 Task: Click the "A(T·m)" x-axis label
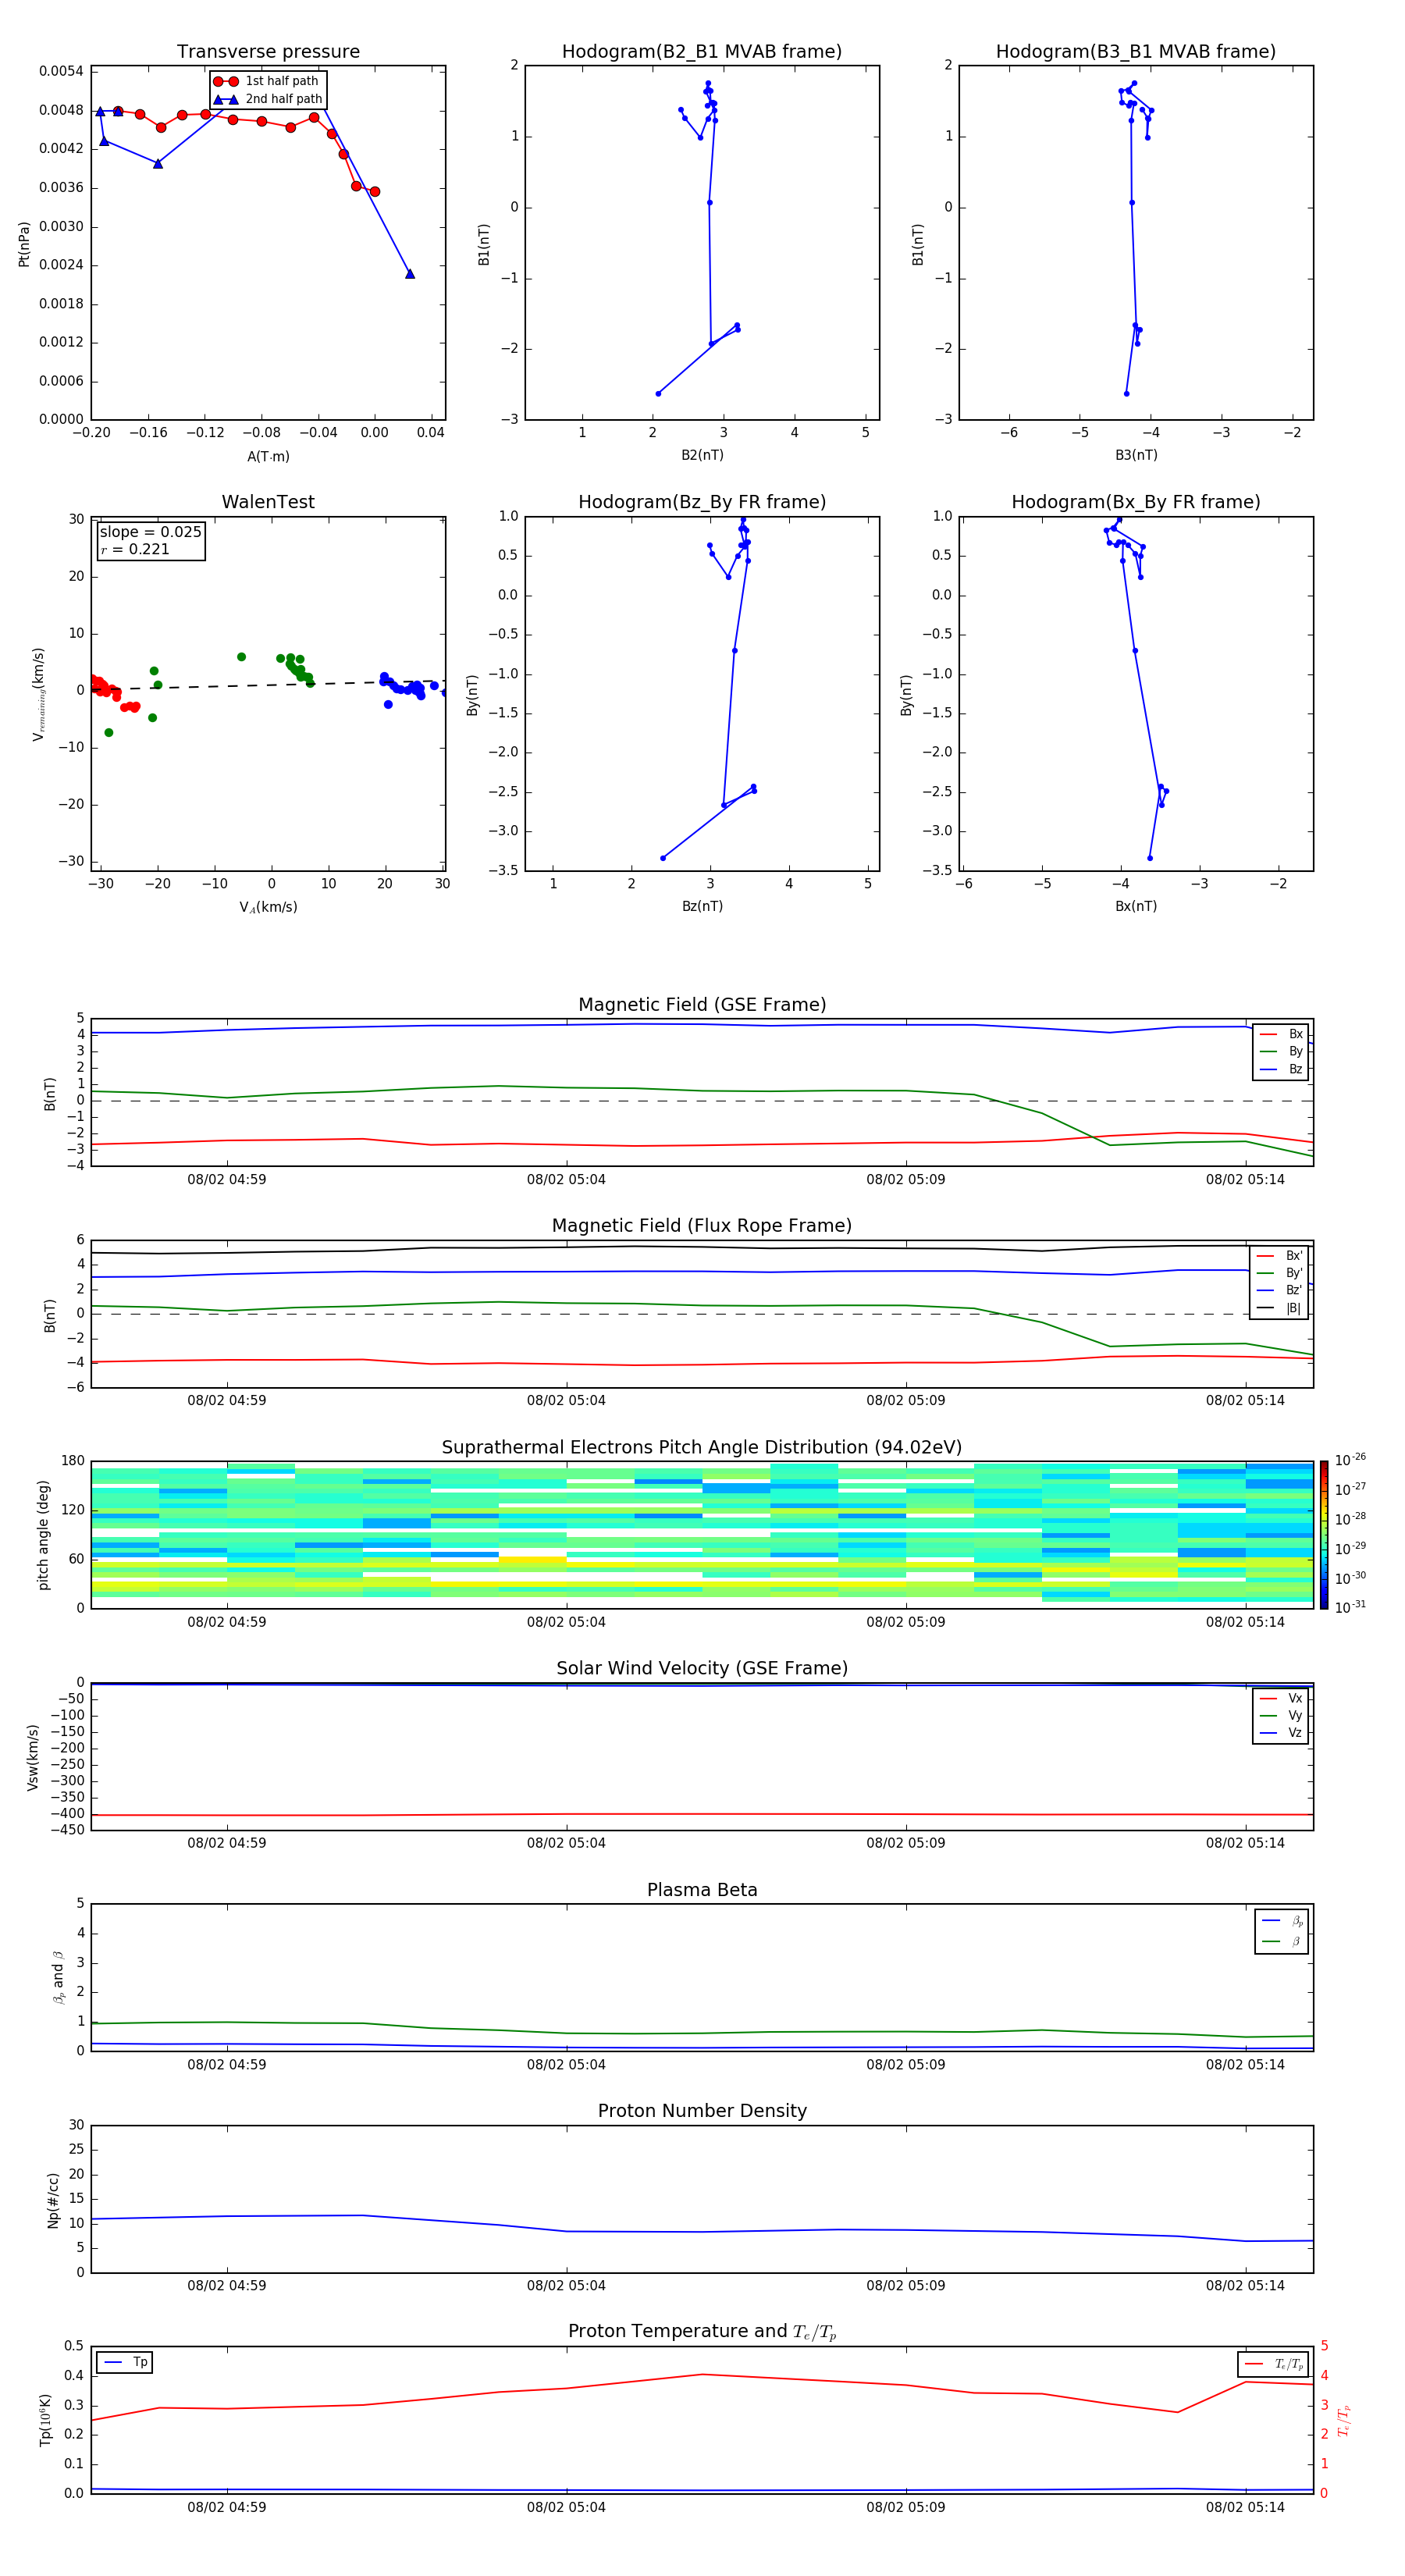tap(268, 457)
